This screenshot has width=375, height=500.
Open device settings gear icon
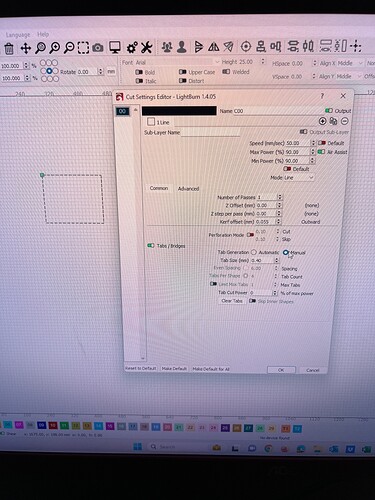pyautogui.click(x=132, y=47)
